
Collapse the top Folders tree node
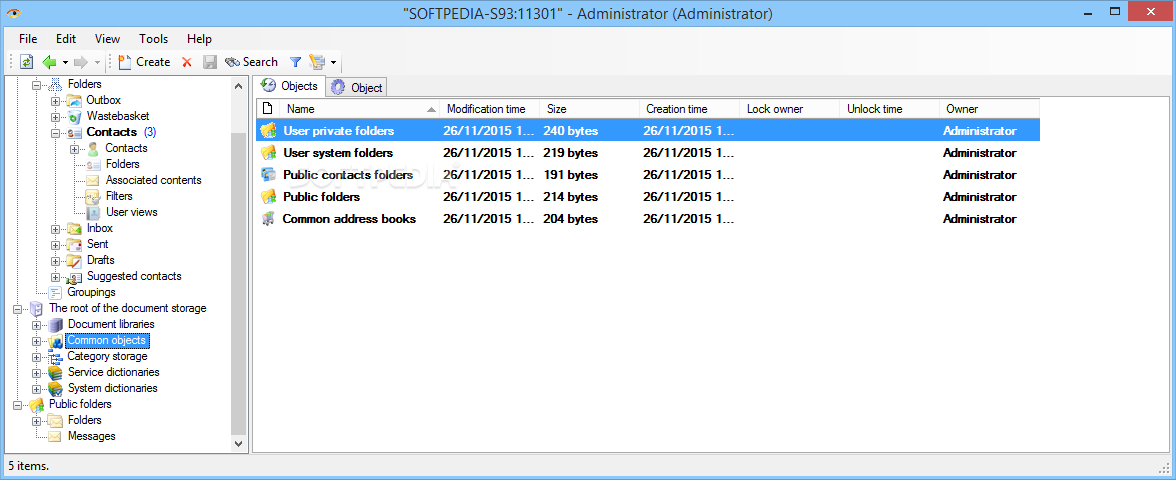(x=37, y=85)
